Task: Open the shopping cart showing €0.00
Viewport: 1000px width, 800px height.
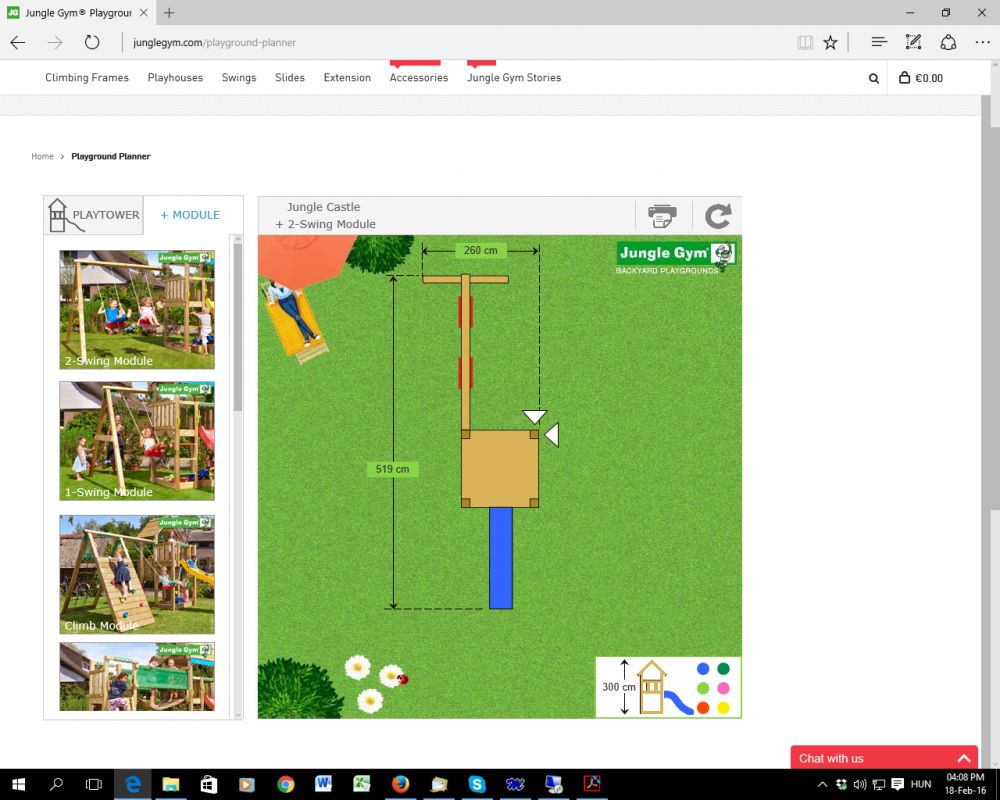Action: 920,78
